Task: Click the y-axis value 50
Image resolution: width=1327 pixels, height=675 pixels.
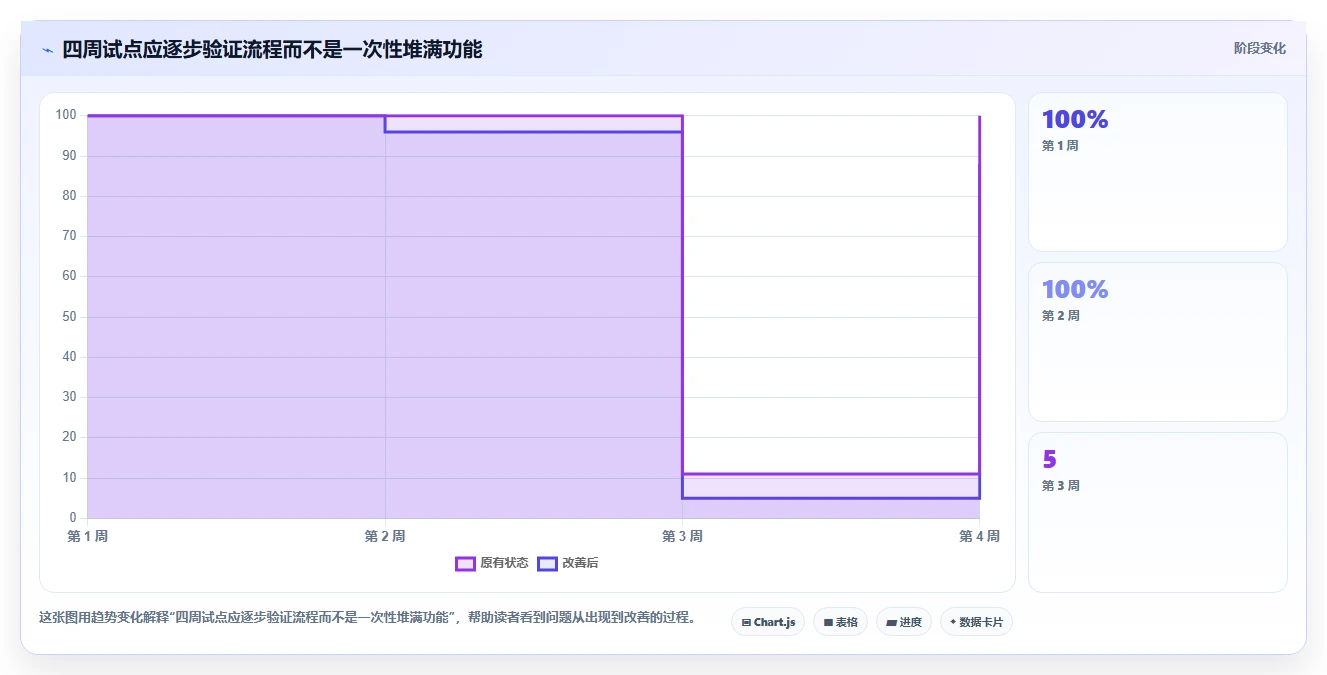Action: click(x=69, y=317)
